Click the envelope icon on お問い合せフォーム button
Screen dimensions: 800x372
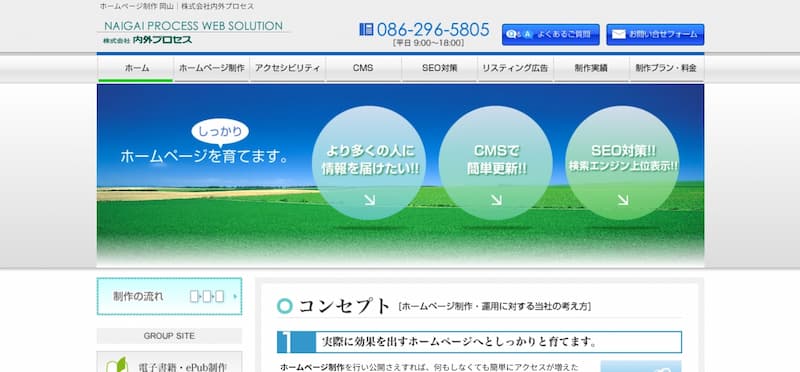[x=618, y=34]
